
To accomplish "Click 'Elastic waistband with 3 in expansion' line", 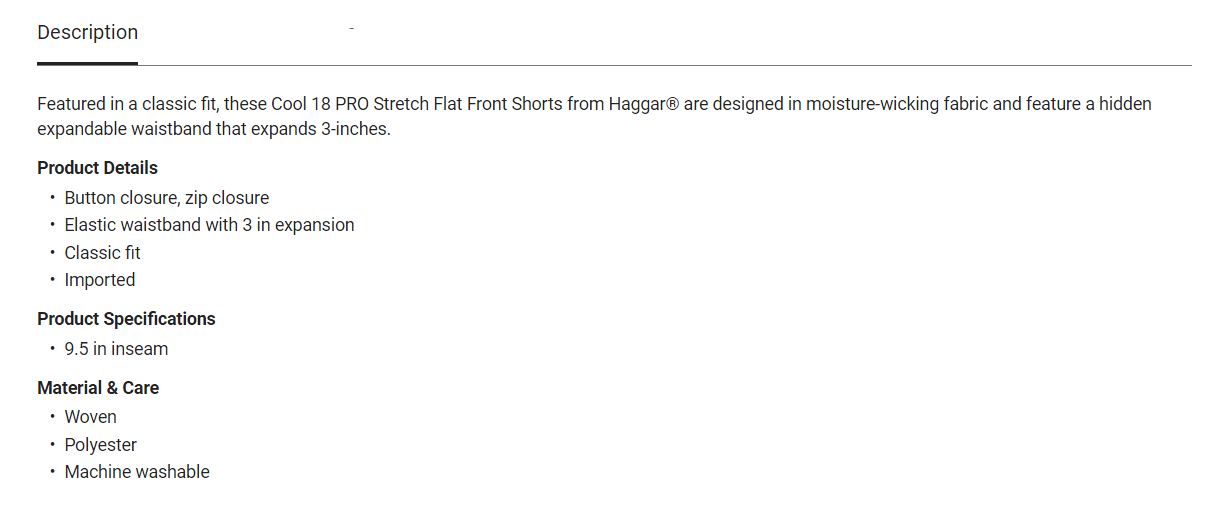I will [x=209, y=225].
